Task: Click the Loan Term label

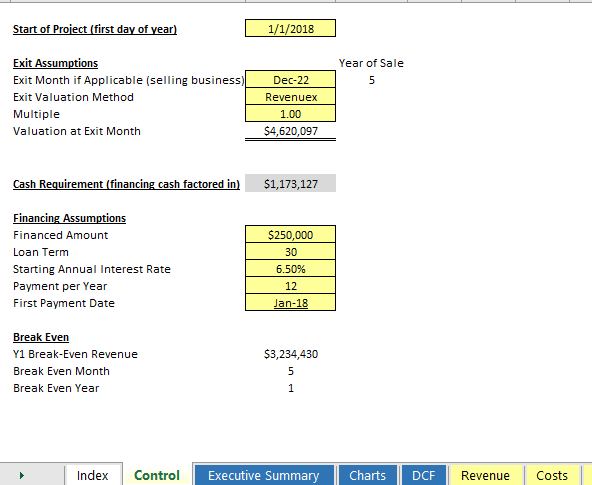Action: pyautogui.click(x=41, y=252)
